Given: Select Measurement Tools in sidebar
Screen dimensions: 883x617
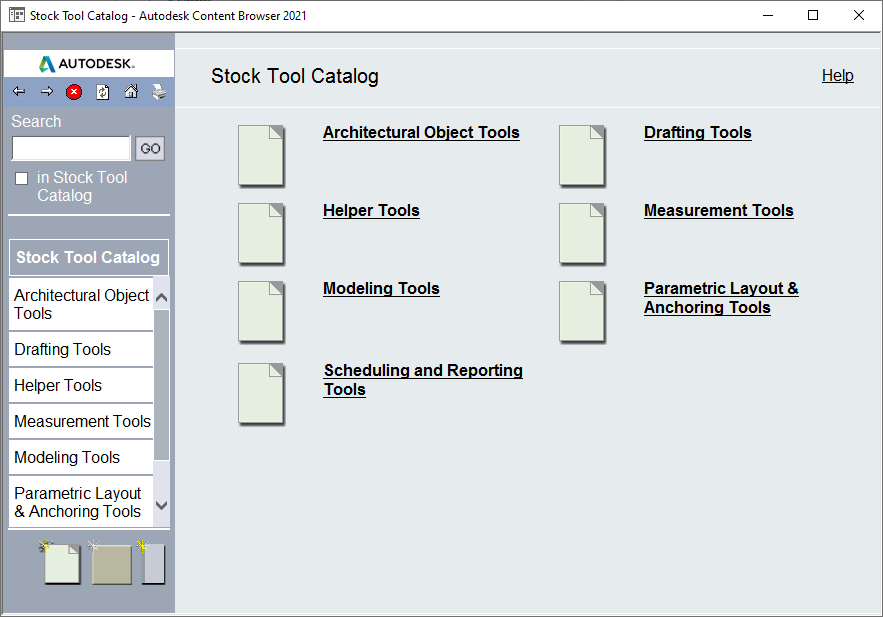Looking at the screenshot, I should click(x=81, y=422).
